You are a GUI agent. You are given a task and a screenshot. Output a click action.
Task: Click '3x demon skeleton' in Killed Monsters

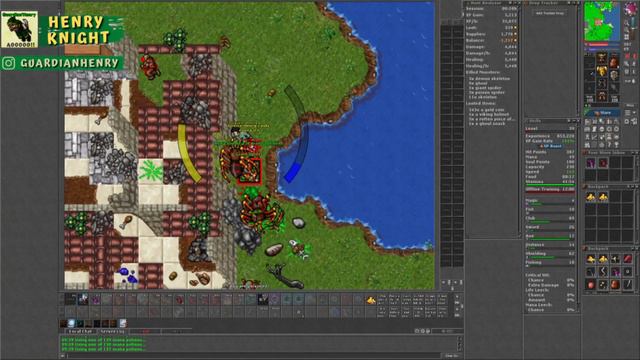coord(489,78)
